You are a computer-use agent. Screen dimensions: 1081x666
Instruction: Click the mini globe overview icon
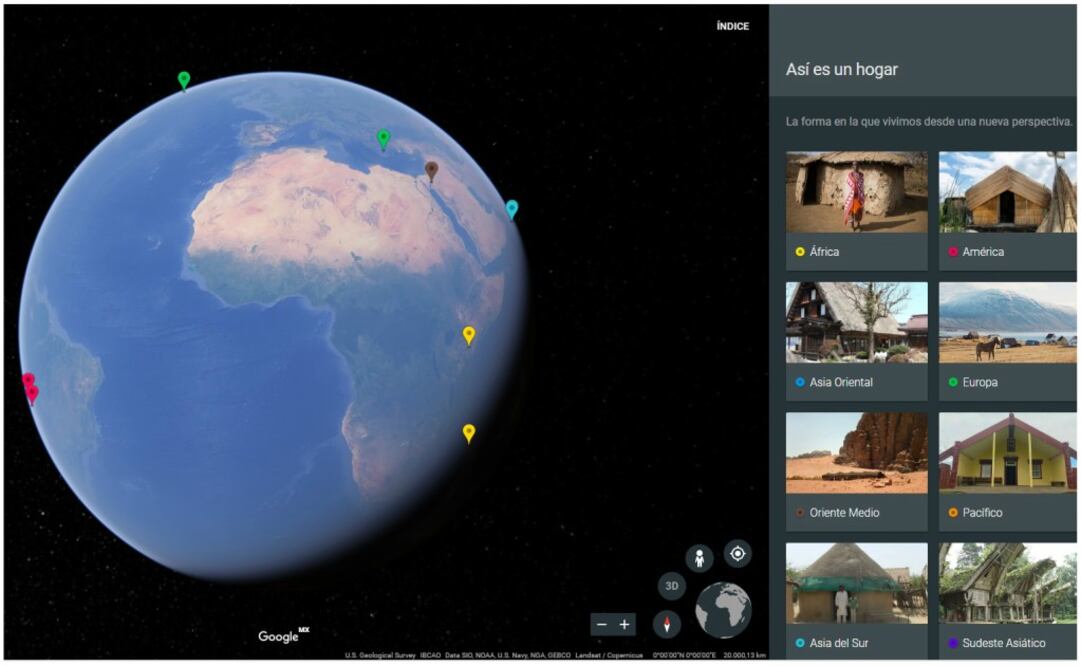coord(723,610)
